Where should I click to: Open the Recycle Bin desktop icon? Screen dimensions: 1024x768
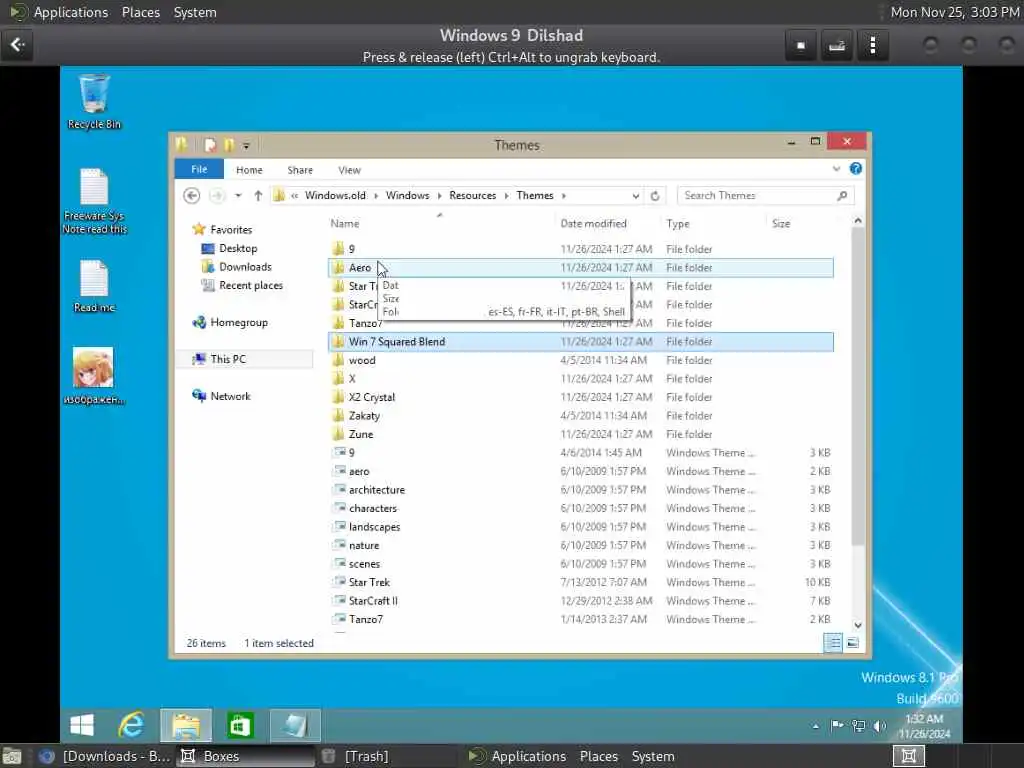94,102
